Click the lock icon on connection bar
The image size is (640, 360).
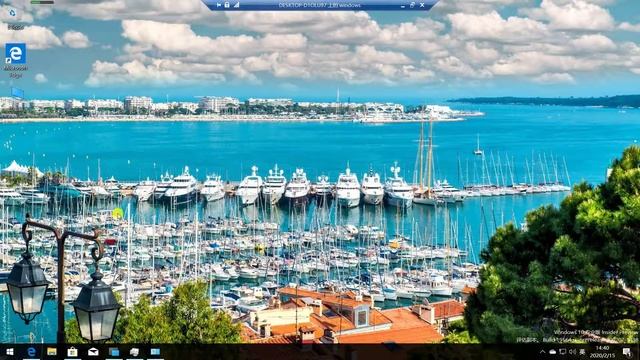pyautogui.click(x=227, y=5)
